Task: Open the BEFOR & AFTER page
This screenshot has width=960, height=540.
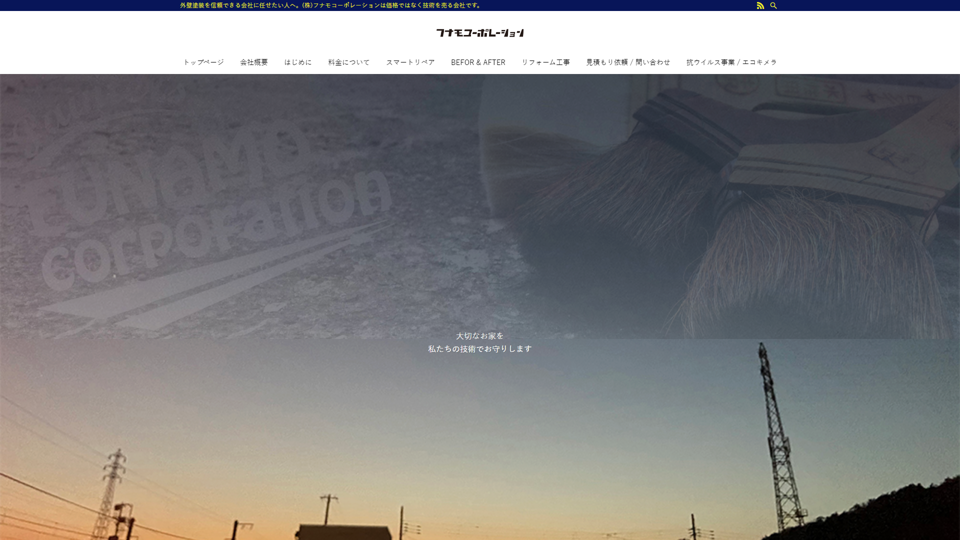Action: coord(478,62)
